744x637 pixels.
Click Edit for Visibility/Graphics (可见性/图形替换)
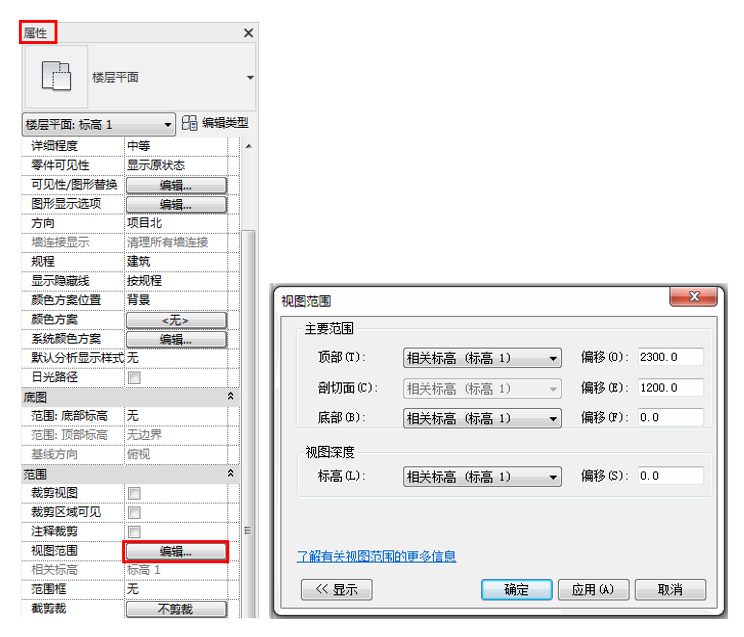[x=176, y=185]
